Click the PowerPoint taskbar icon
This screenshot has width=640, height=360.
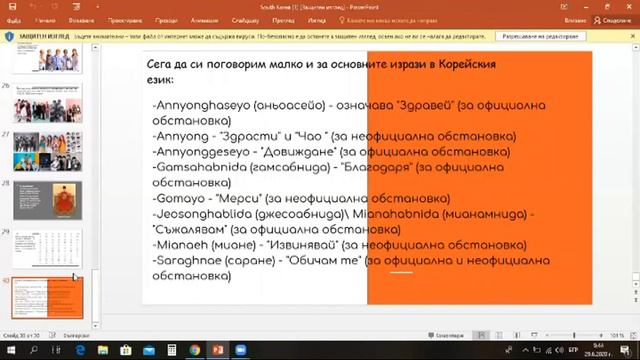tap(218, 350)
